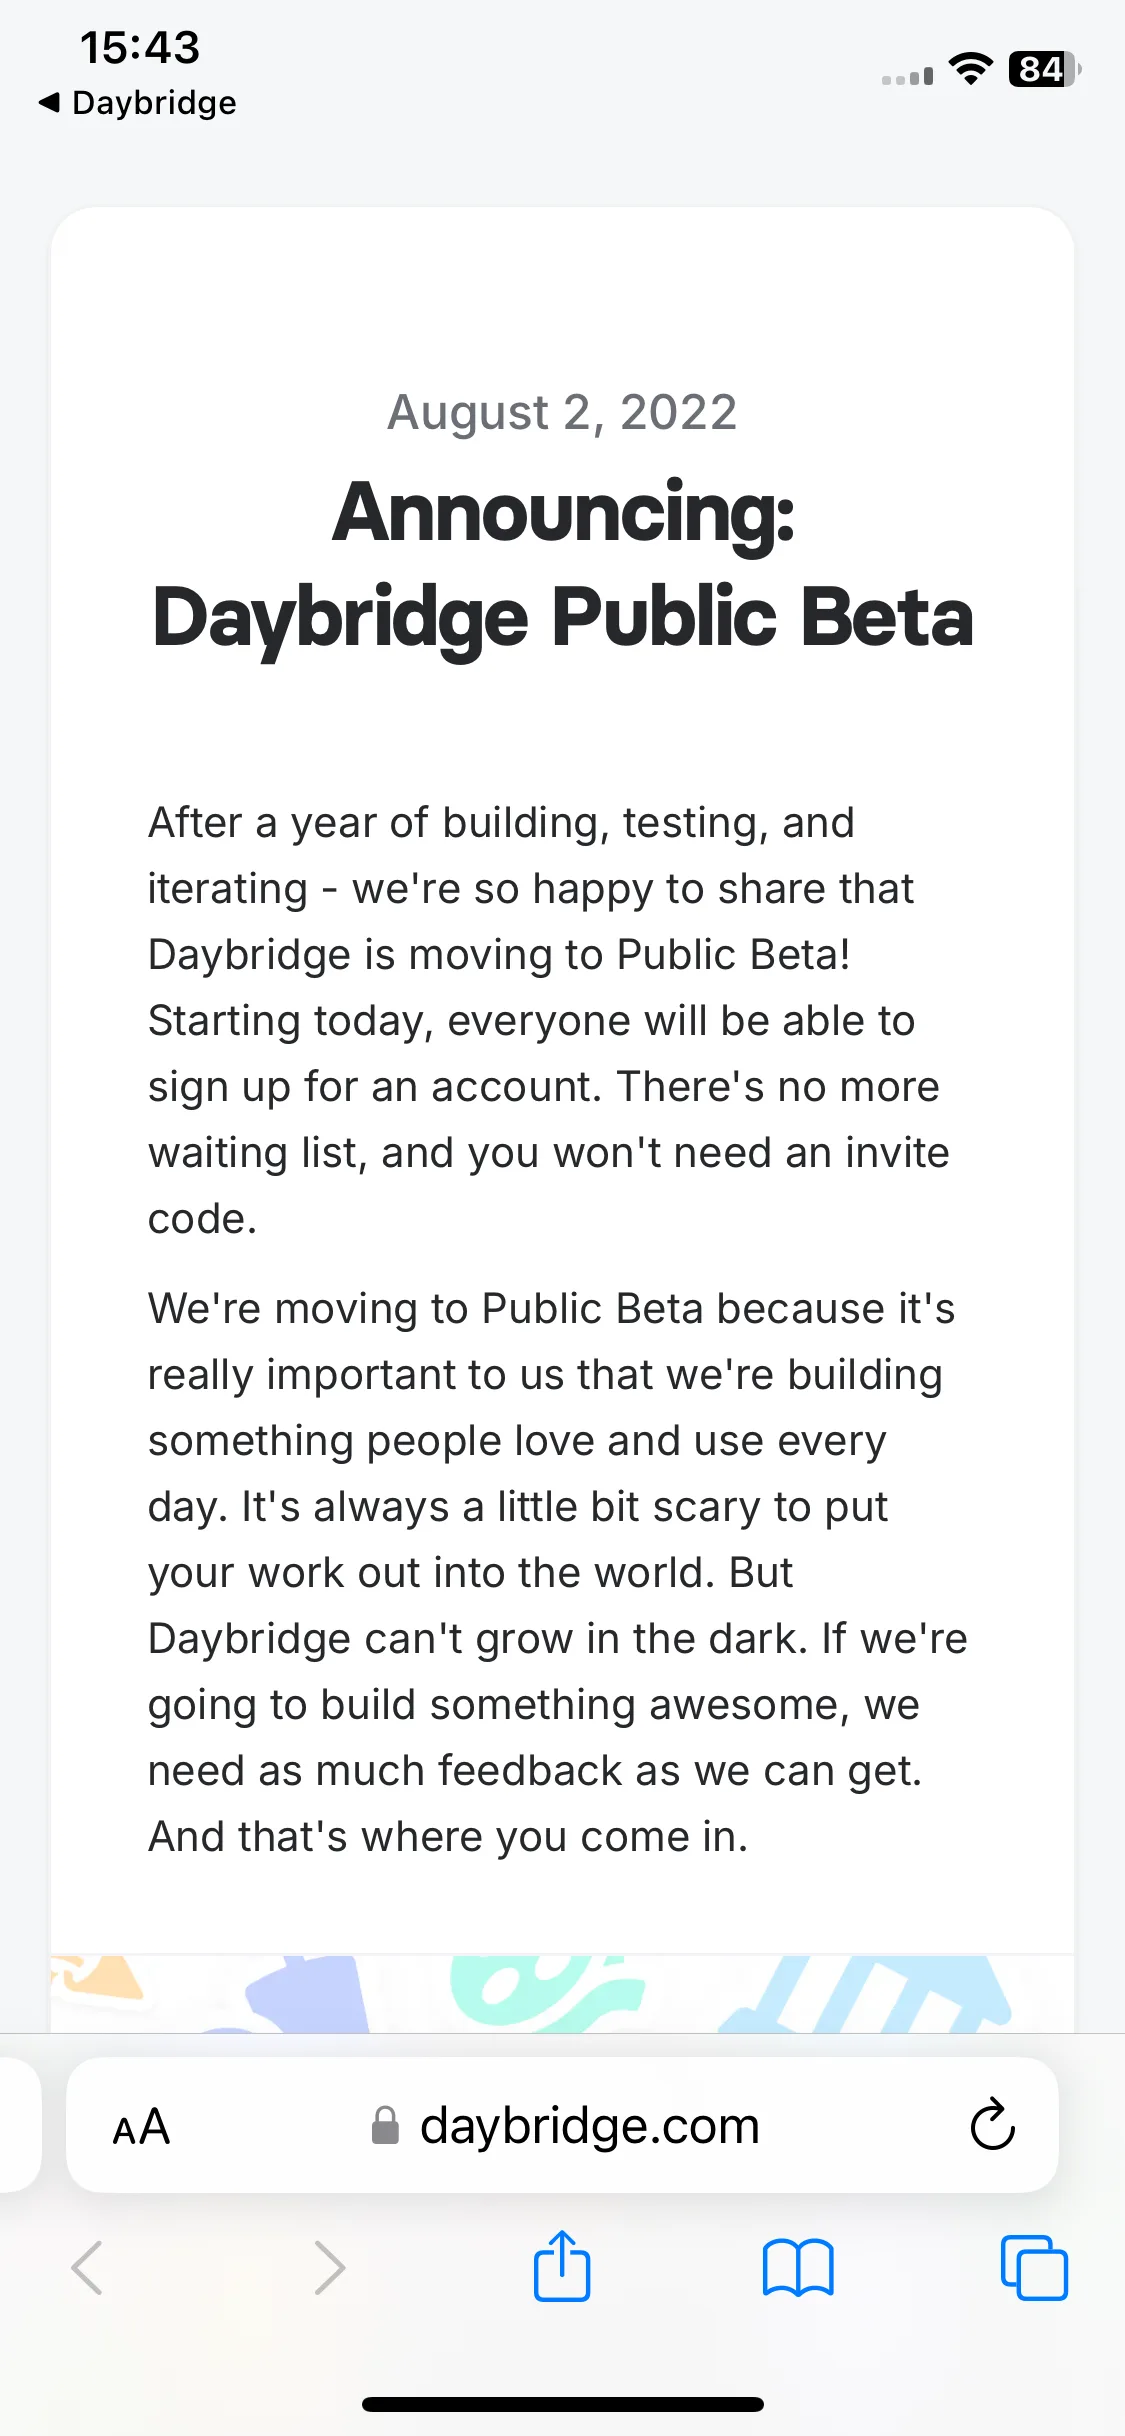Return to the Daybridge app via back link

tap(137, 102)
